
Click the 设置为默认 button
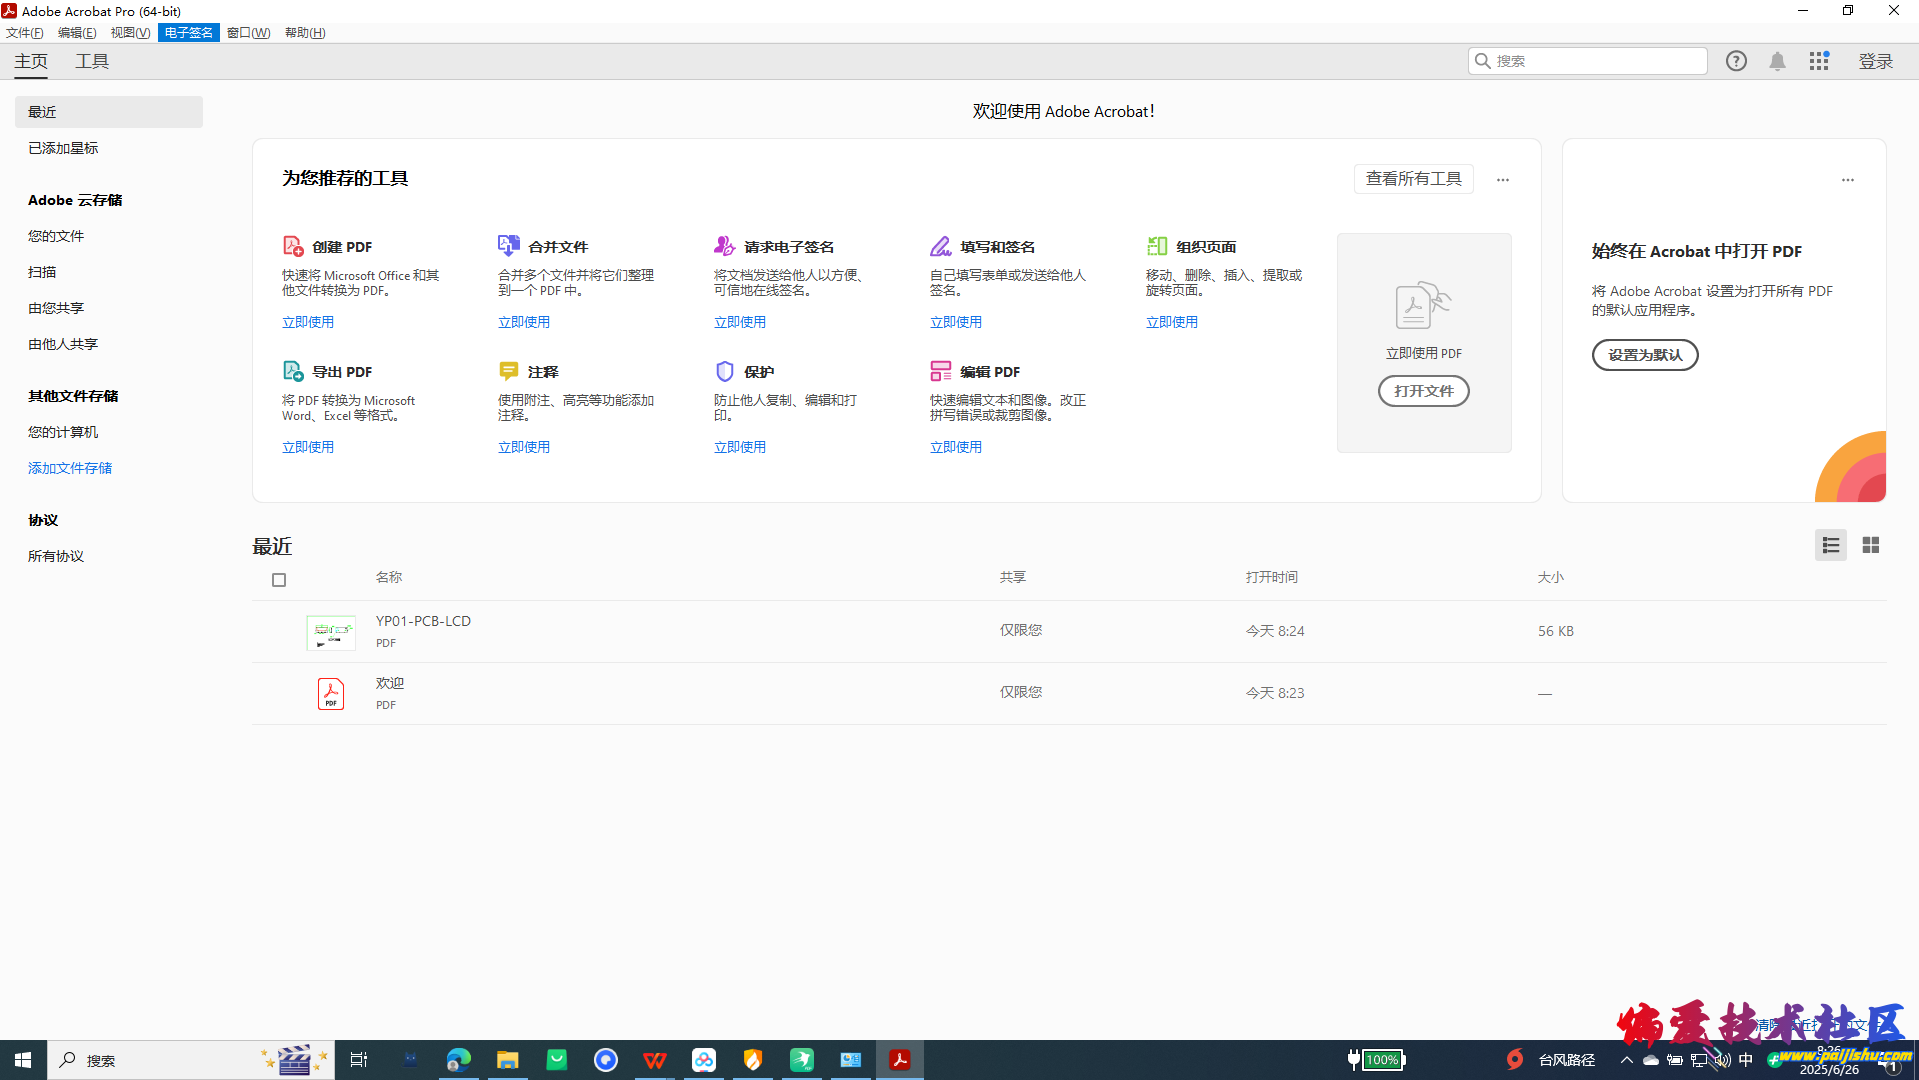tap(1644, 355)
